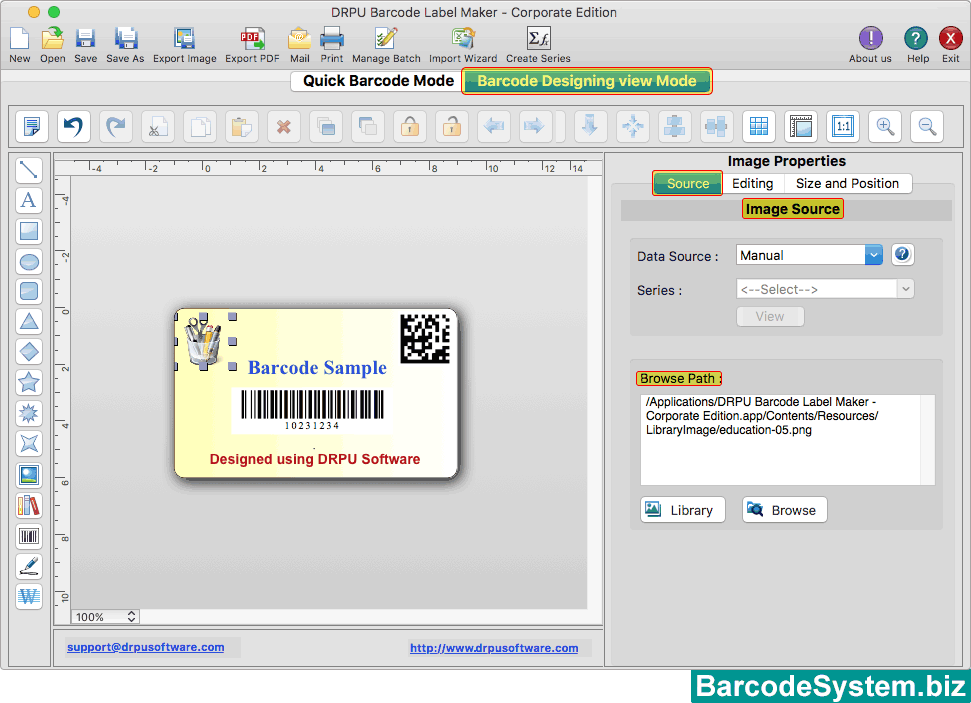This screenshot has height=703, width=971.
Task: Delete the selected object with red X
Action: pyautogui.click(x=284, y=127)
